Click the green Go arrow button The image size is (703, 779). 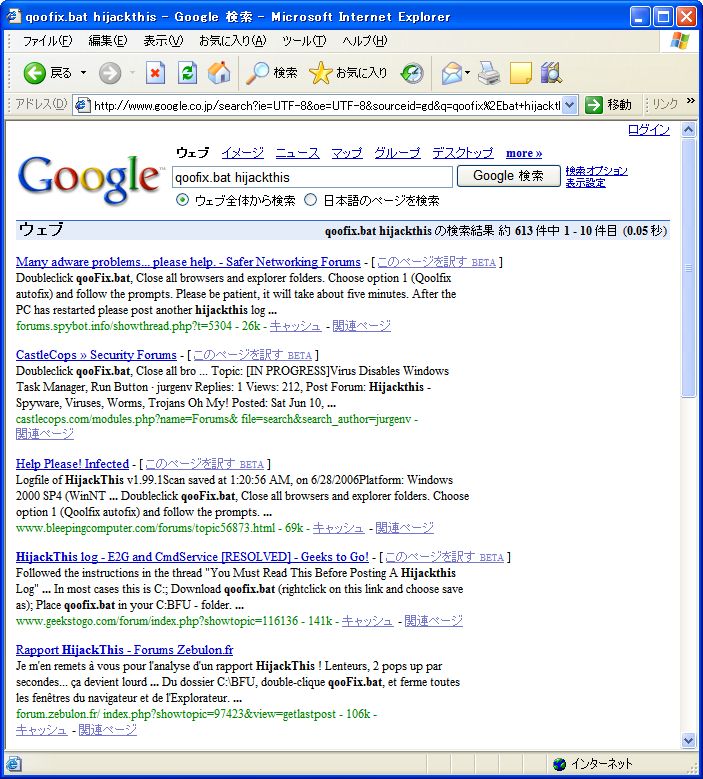tap(594, 105)
